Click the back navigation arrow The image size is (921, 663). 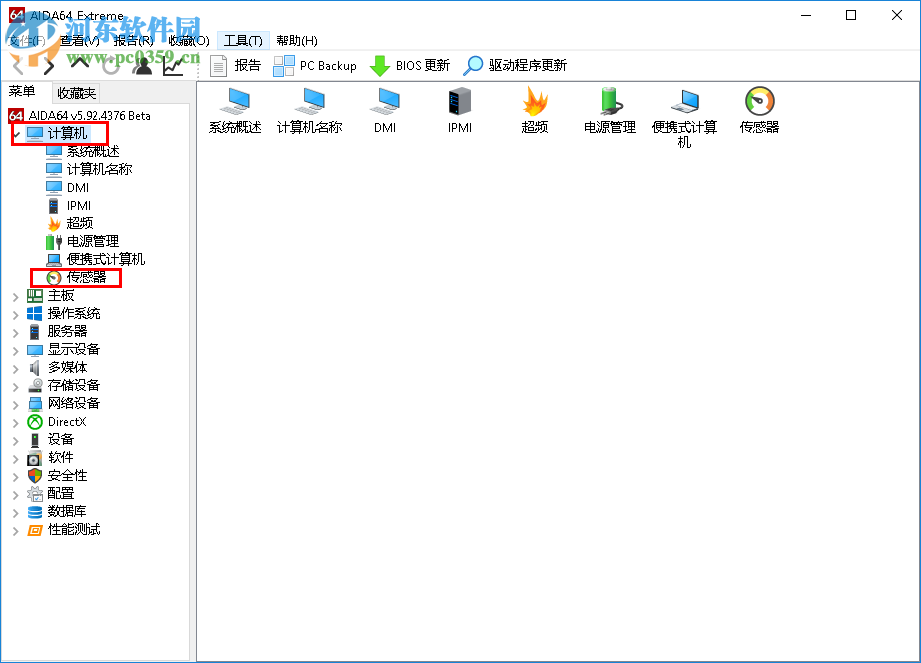pyautogui.click(x=16, y=65)
